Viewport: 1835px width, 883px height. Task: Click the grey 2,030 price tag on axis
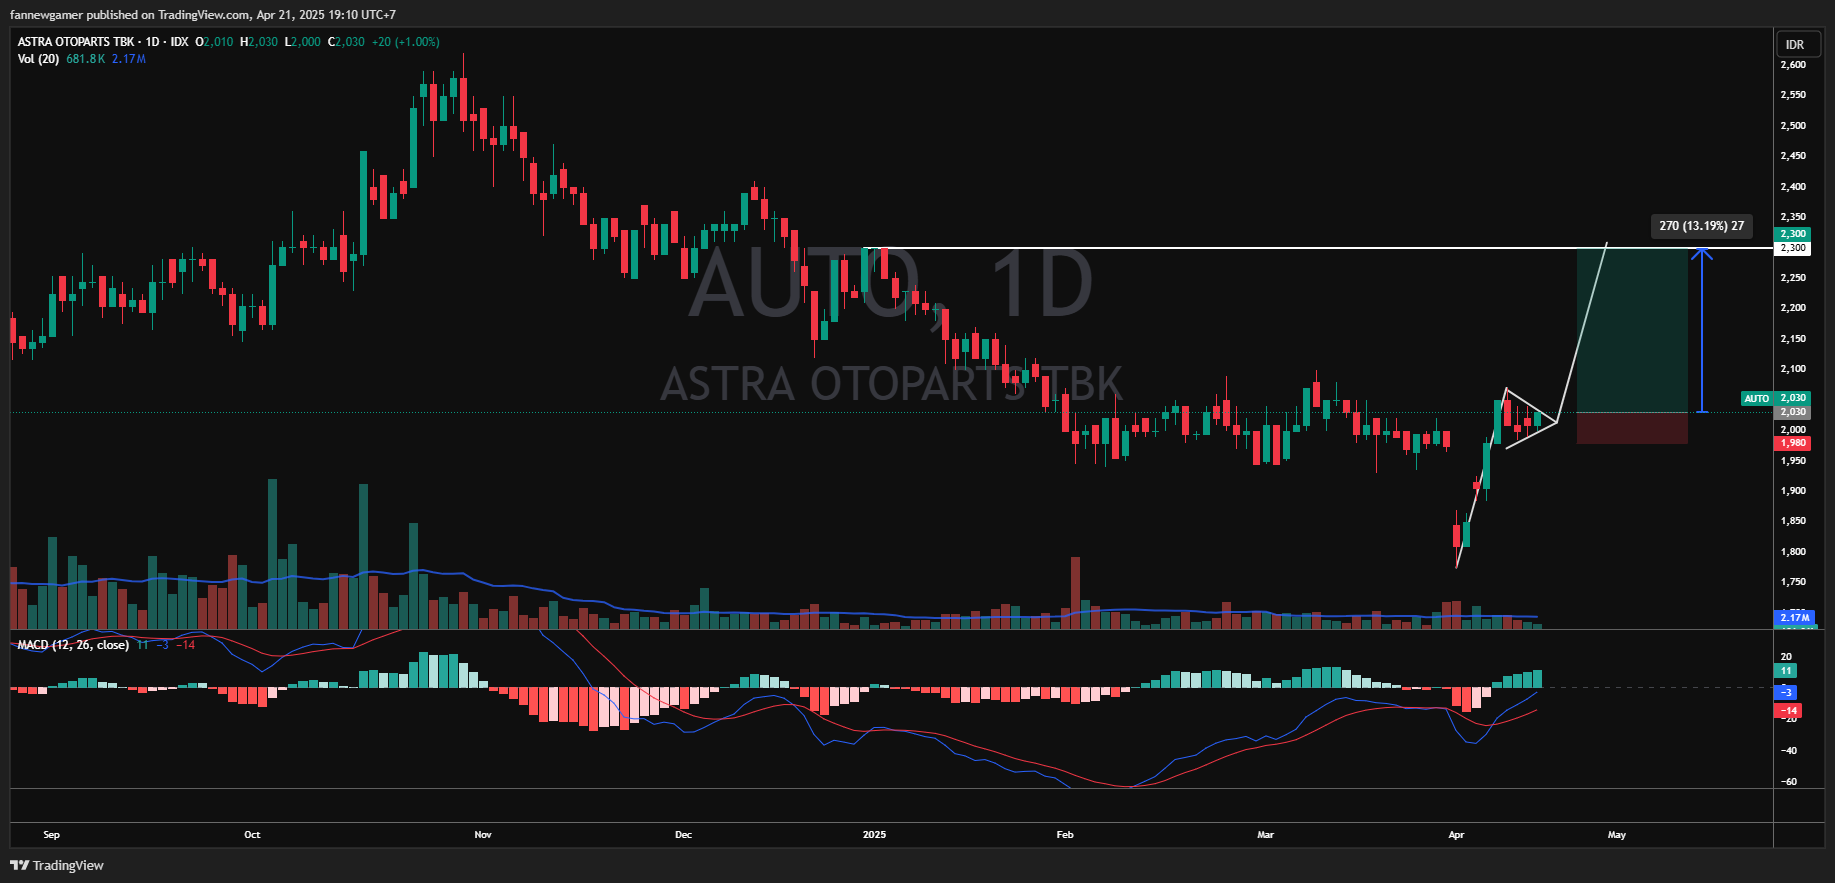pos(1792,412)
